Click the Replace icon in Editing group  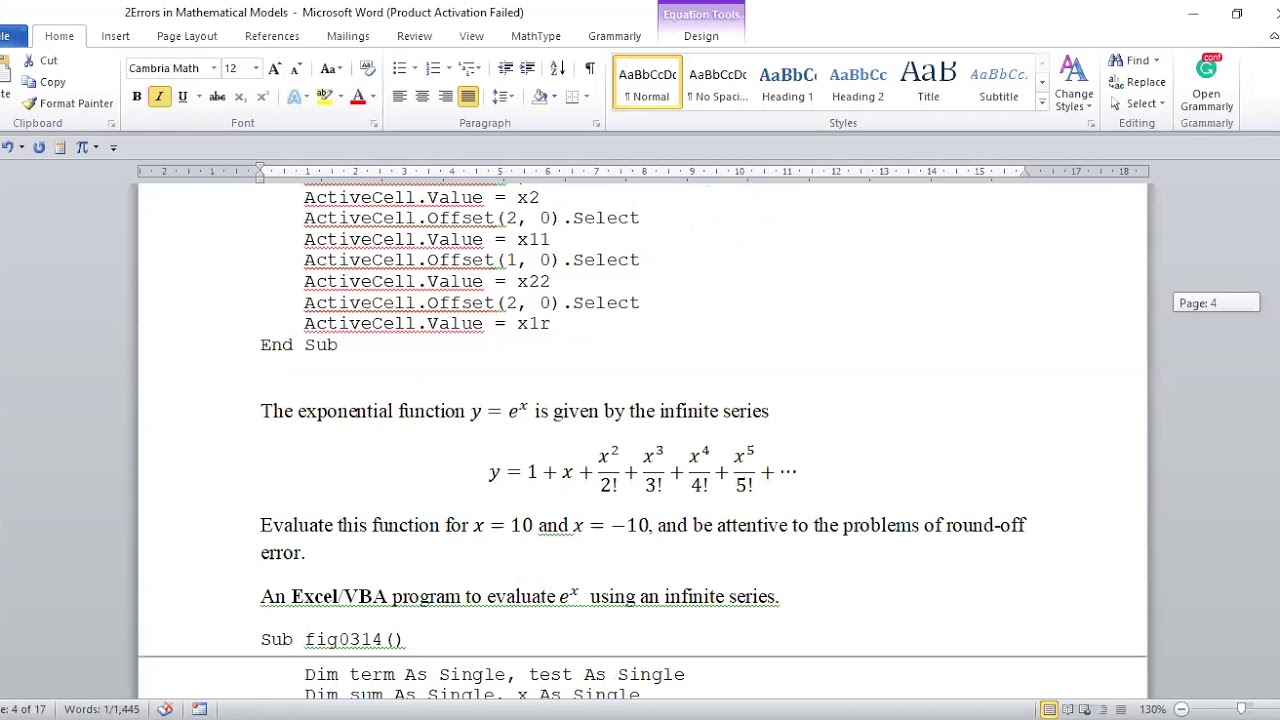tap(1116, 82)
